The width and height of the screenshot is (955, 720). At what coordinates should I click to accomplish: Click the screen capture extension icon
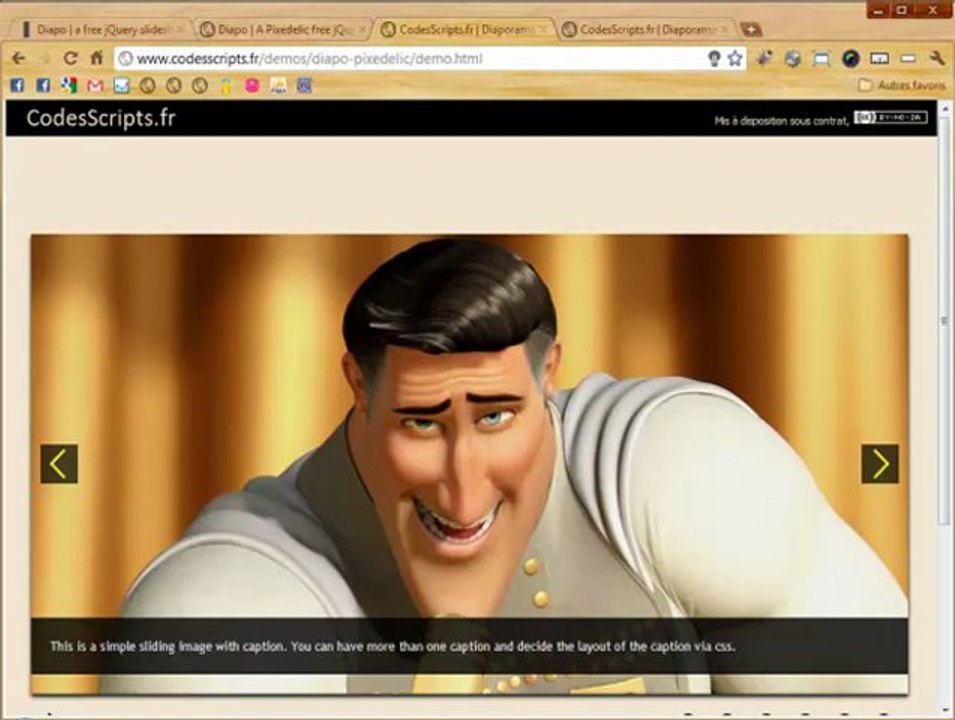pyautogui.click(x=822, y=58)
